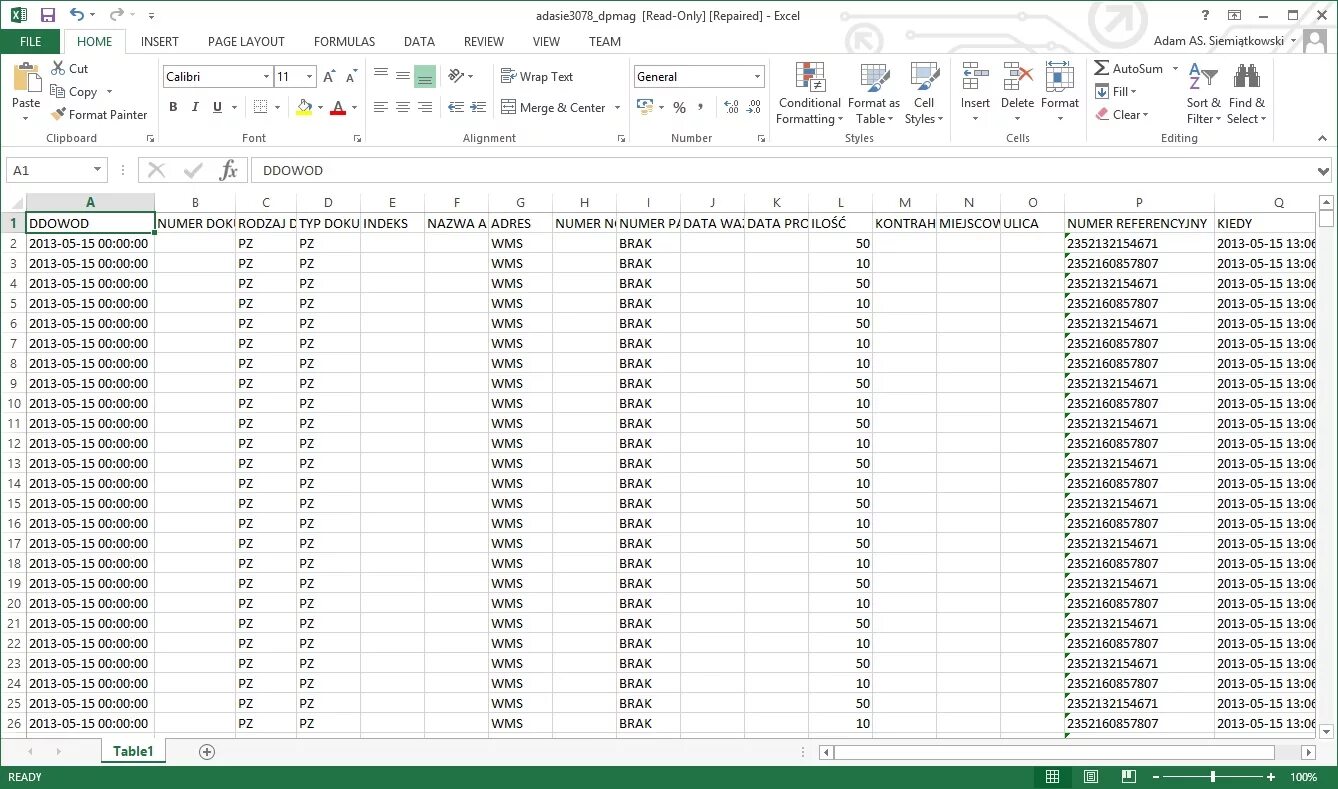This screenshot has height=789, width=1338.
Task: Switch to the FORMULAS ribbon tab
Action: point(345,42)
